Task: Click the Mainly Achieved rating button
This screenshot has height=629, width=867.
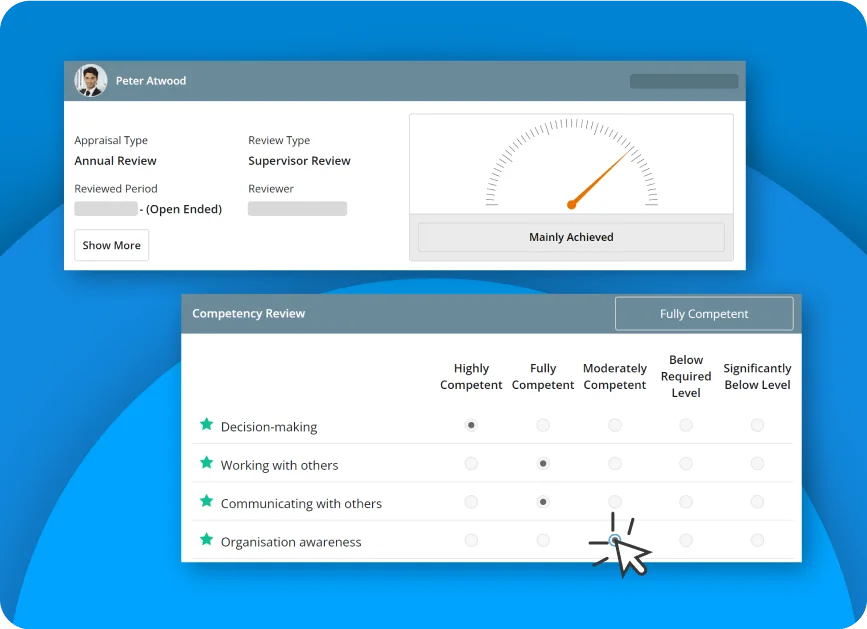Action: point(571,237)
